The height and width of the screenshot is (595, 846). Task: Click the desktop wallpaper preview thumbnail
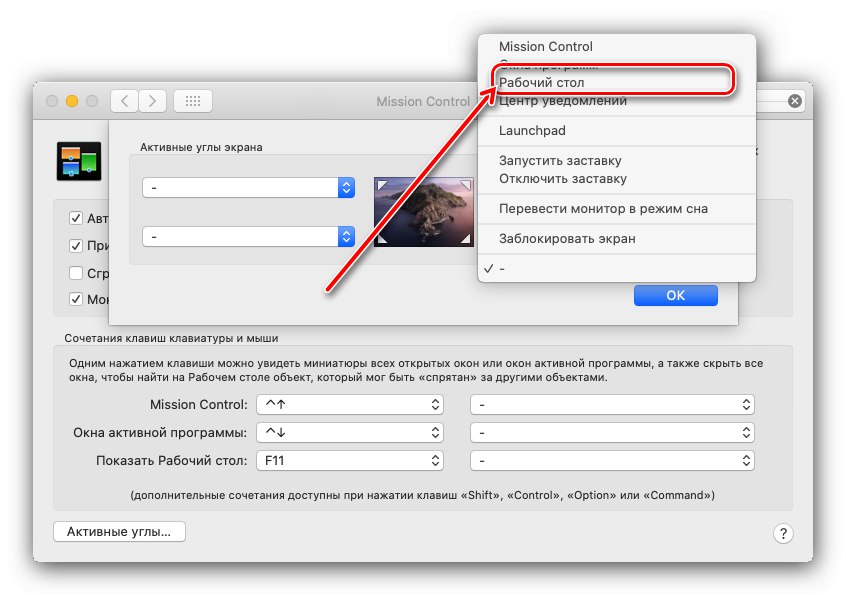(x=423, y=211)
